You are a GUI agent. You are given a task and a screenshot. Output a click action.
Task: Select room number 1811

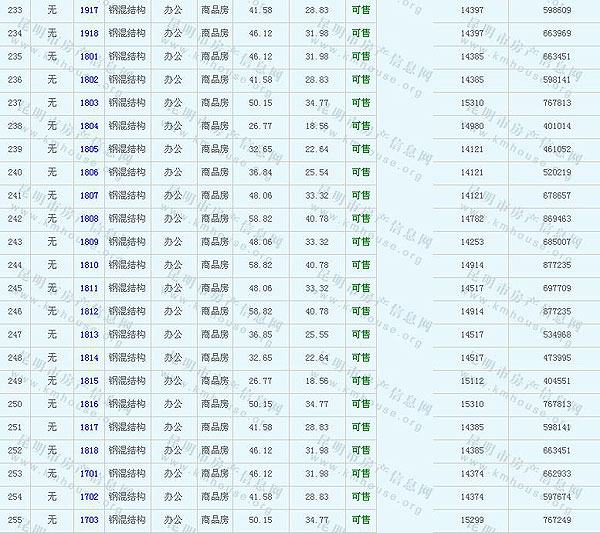tap(89, 288)
